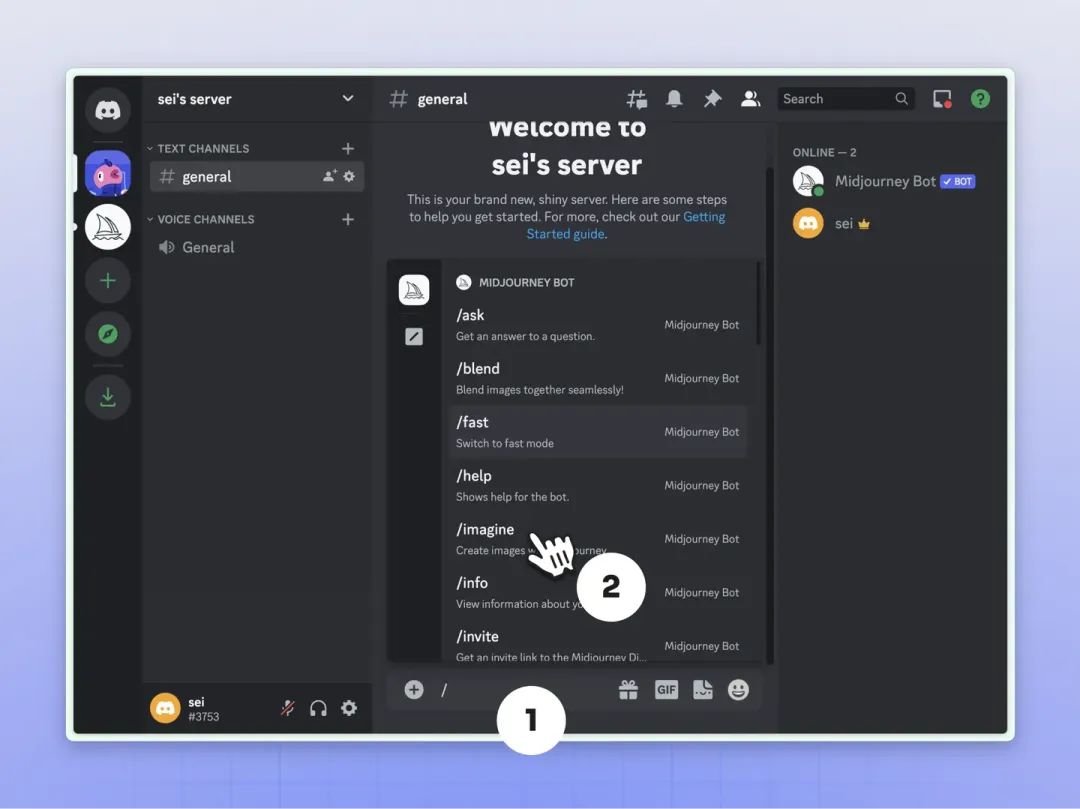
Task: Add a server with the plus icon
Action: [107, 280]
